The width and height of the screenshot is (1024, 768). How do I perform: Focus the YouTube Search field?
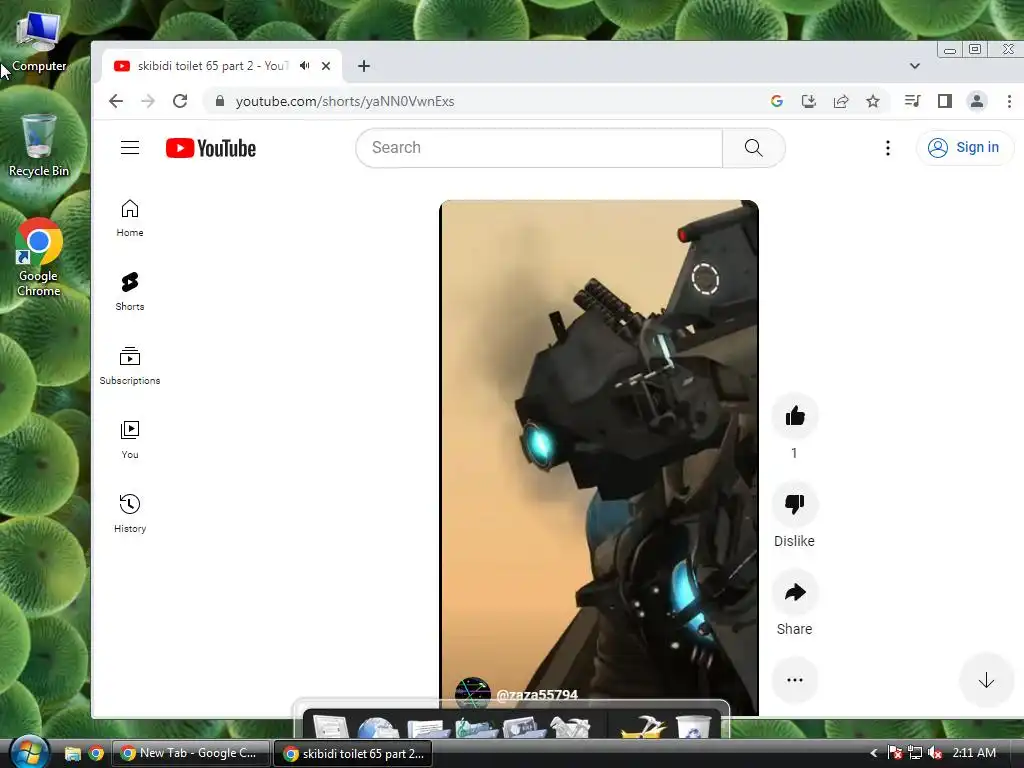click(539, 148)
